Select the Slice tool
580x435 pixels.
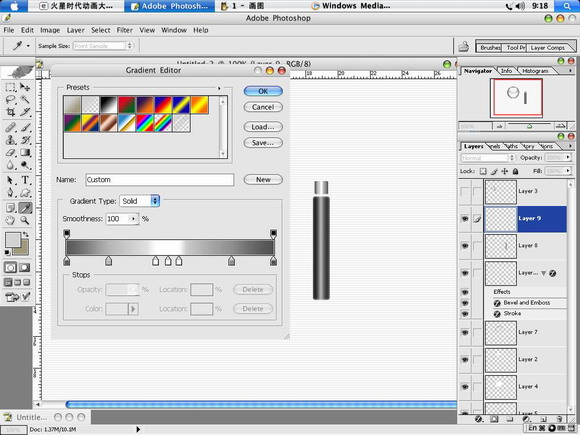click(x=25, y=112)
